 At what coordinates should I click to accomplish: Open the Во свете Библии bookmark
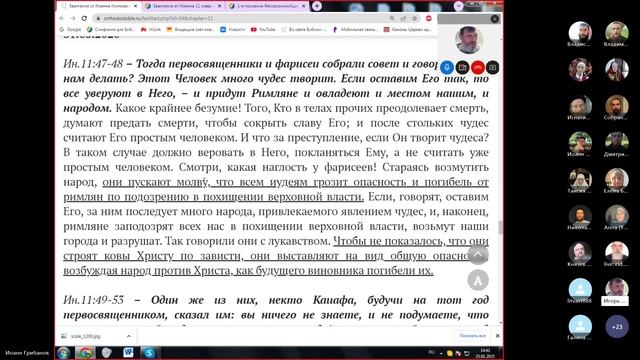point(304,29)
